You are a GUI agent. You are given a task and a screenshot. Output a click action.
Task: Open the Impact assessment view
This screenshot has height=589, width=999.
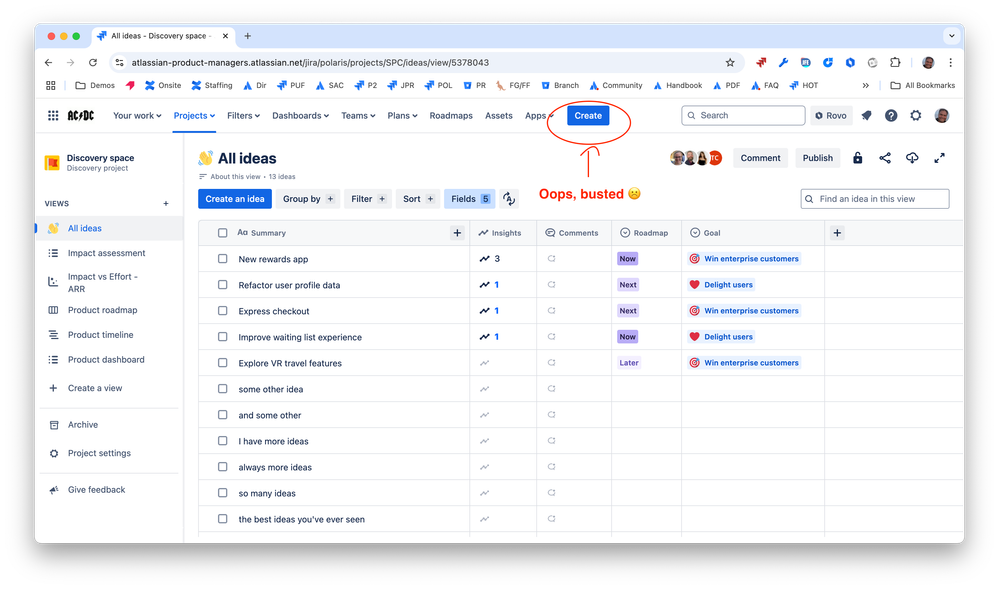[106, 253]
